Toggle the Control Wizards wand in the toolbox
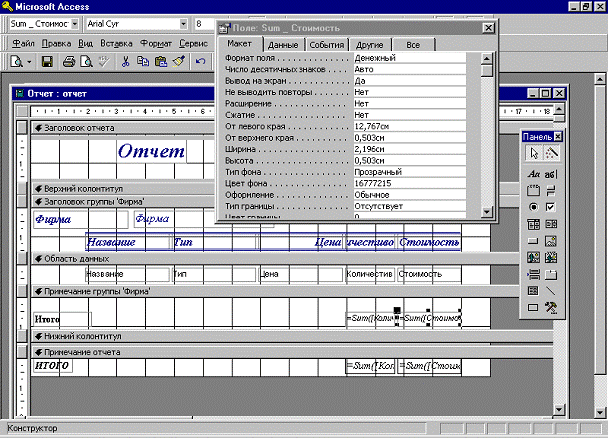The height and width of the screenshot is (438, 608). click(x=551, y=154)
